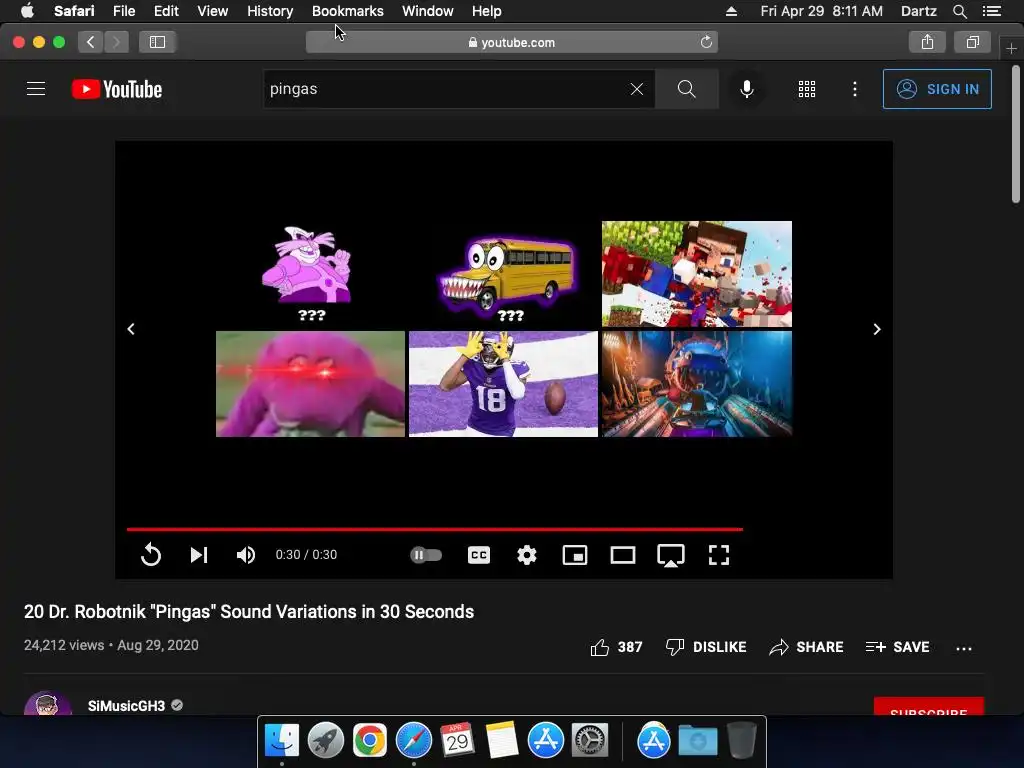Toggle the autoplay switch
1024x768 pixels.
[x=426, y=554]
